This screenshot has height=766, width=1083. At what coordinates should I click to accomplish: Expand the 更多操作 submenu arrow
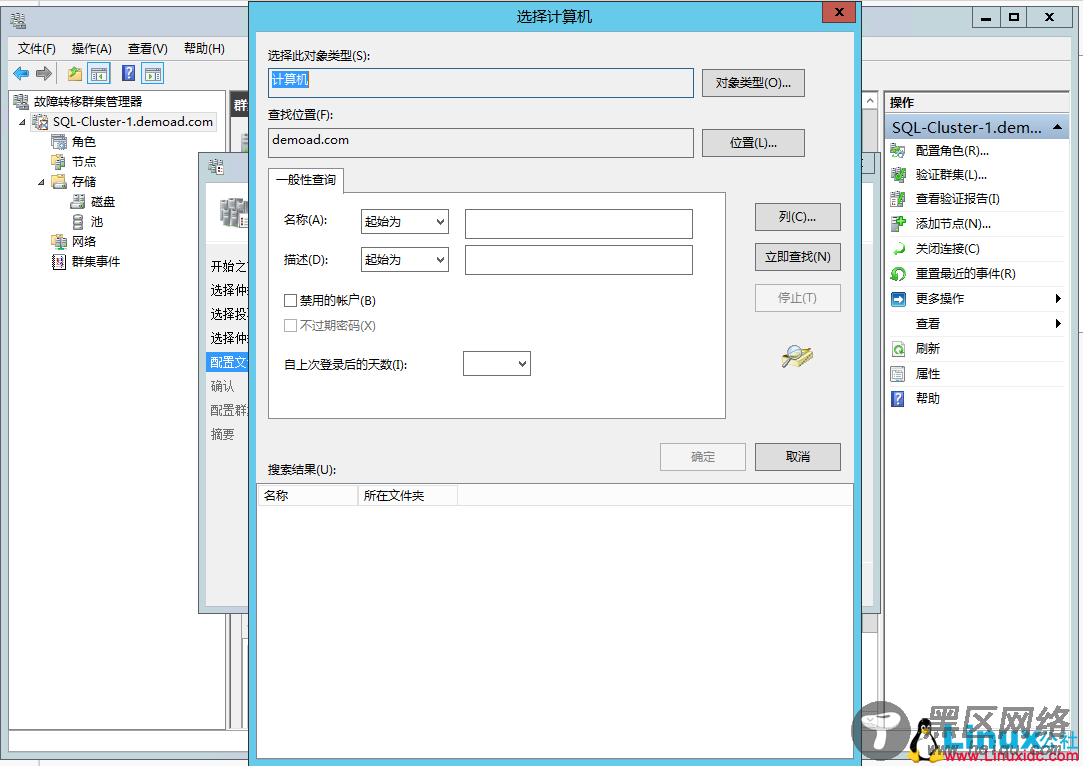[1057, 298]
